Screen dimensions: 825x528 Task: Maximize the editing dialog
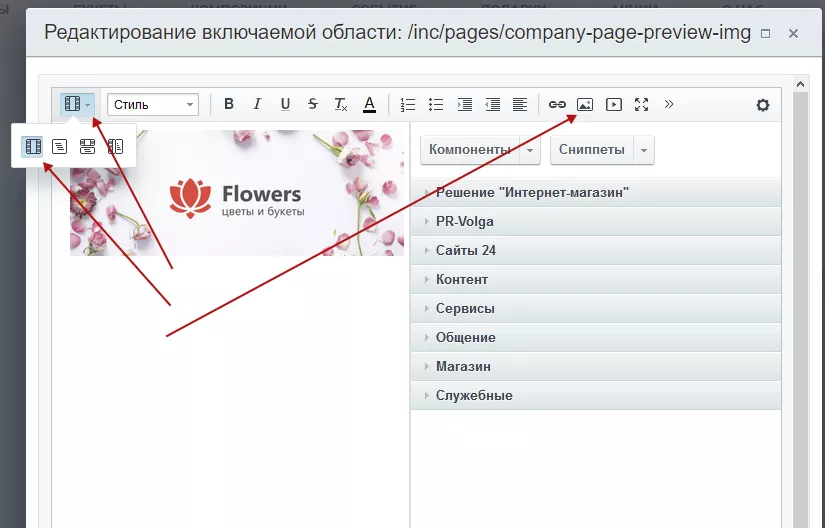coord(766,34)
